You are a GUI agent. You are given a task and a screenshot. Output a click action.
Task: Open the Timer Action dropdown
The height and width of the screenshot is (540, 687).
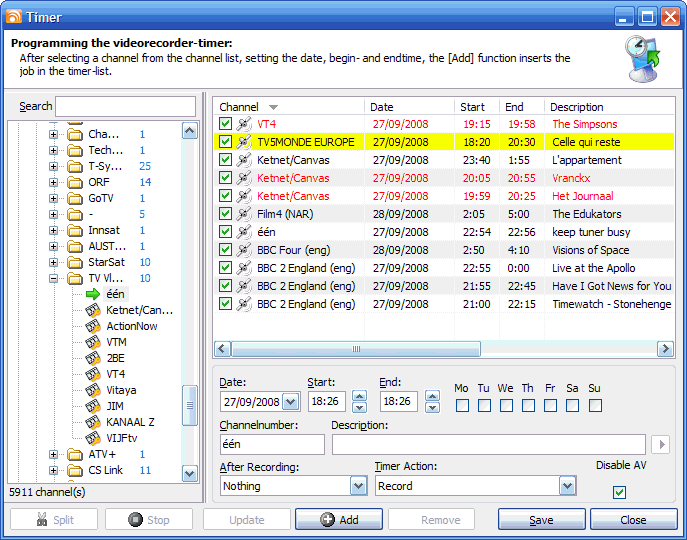567,486
